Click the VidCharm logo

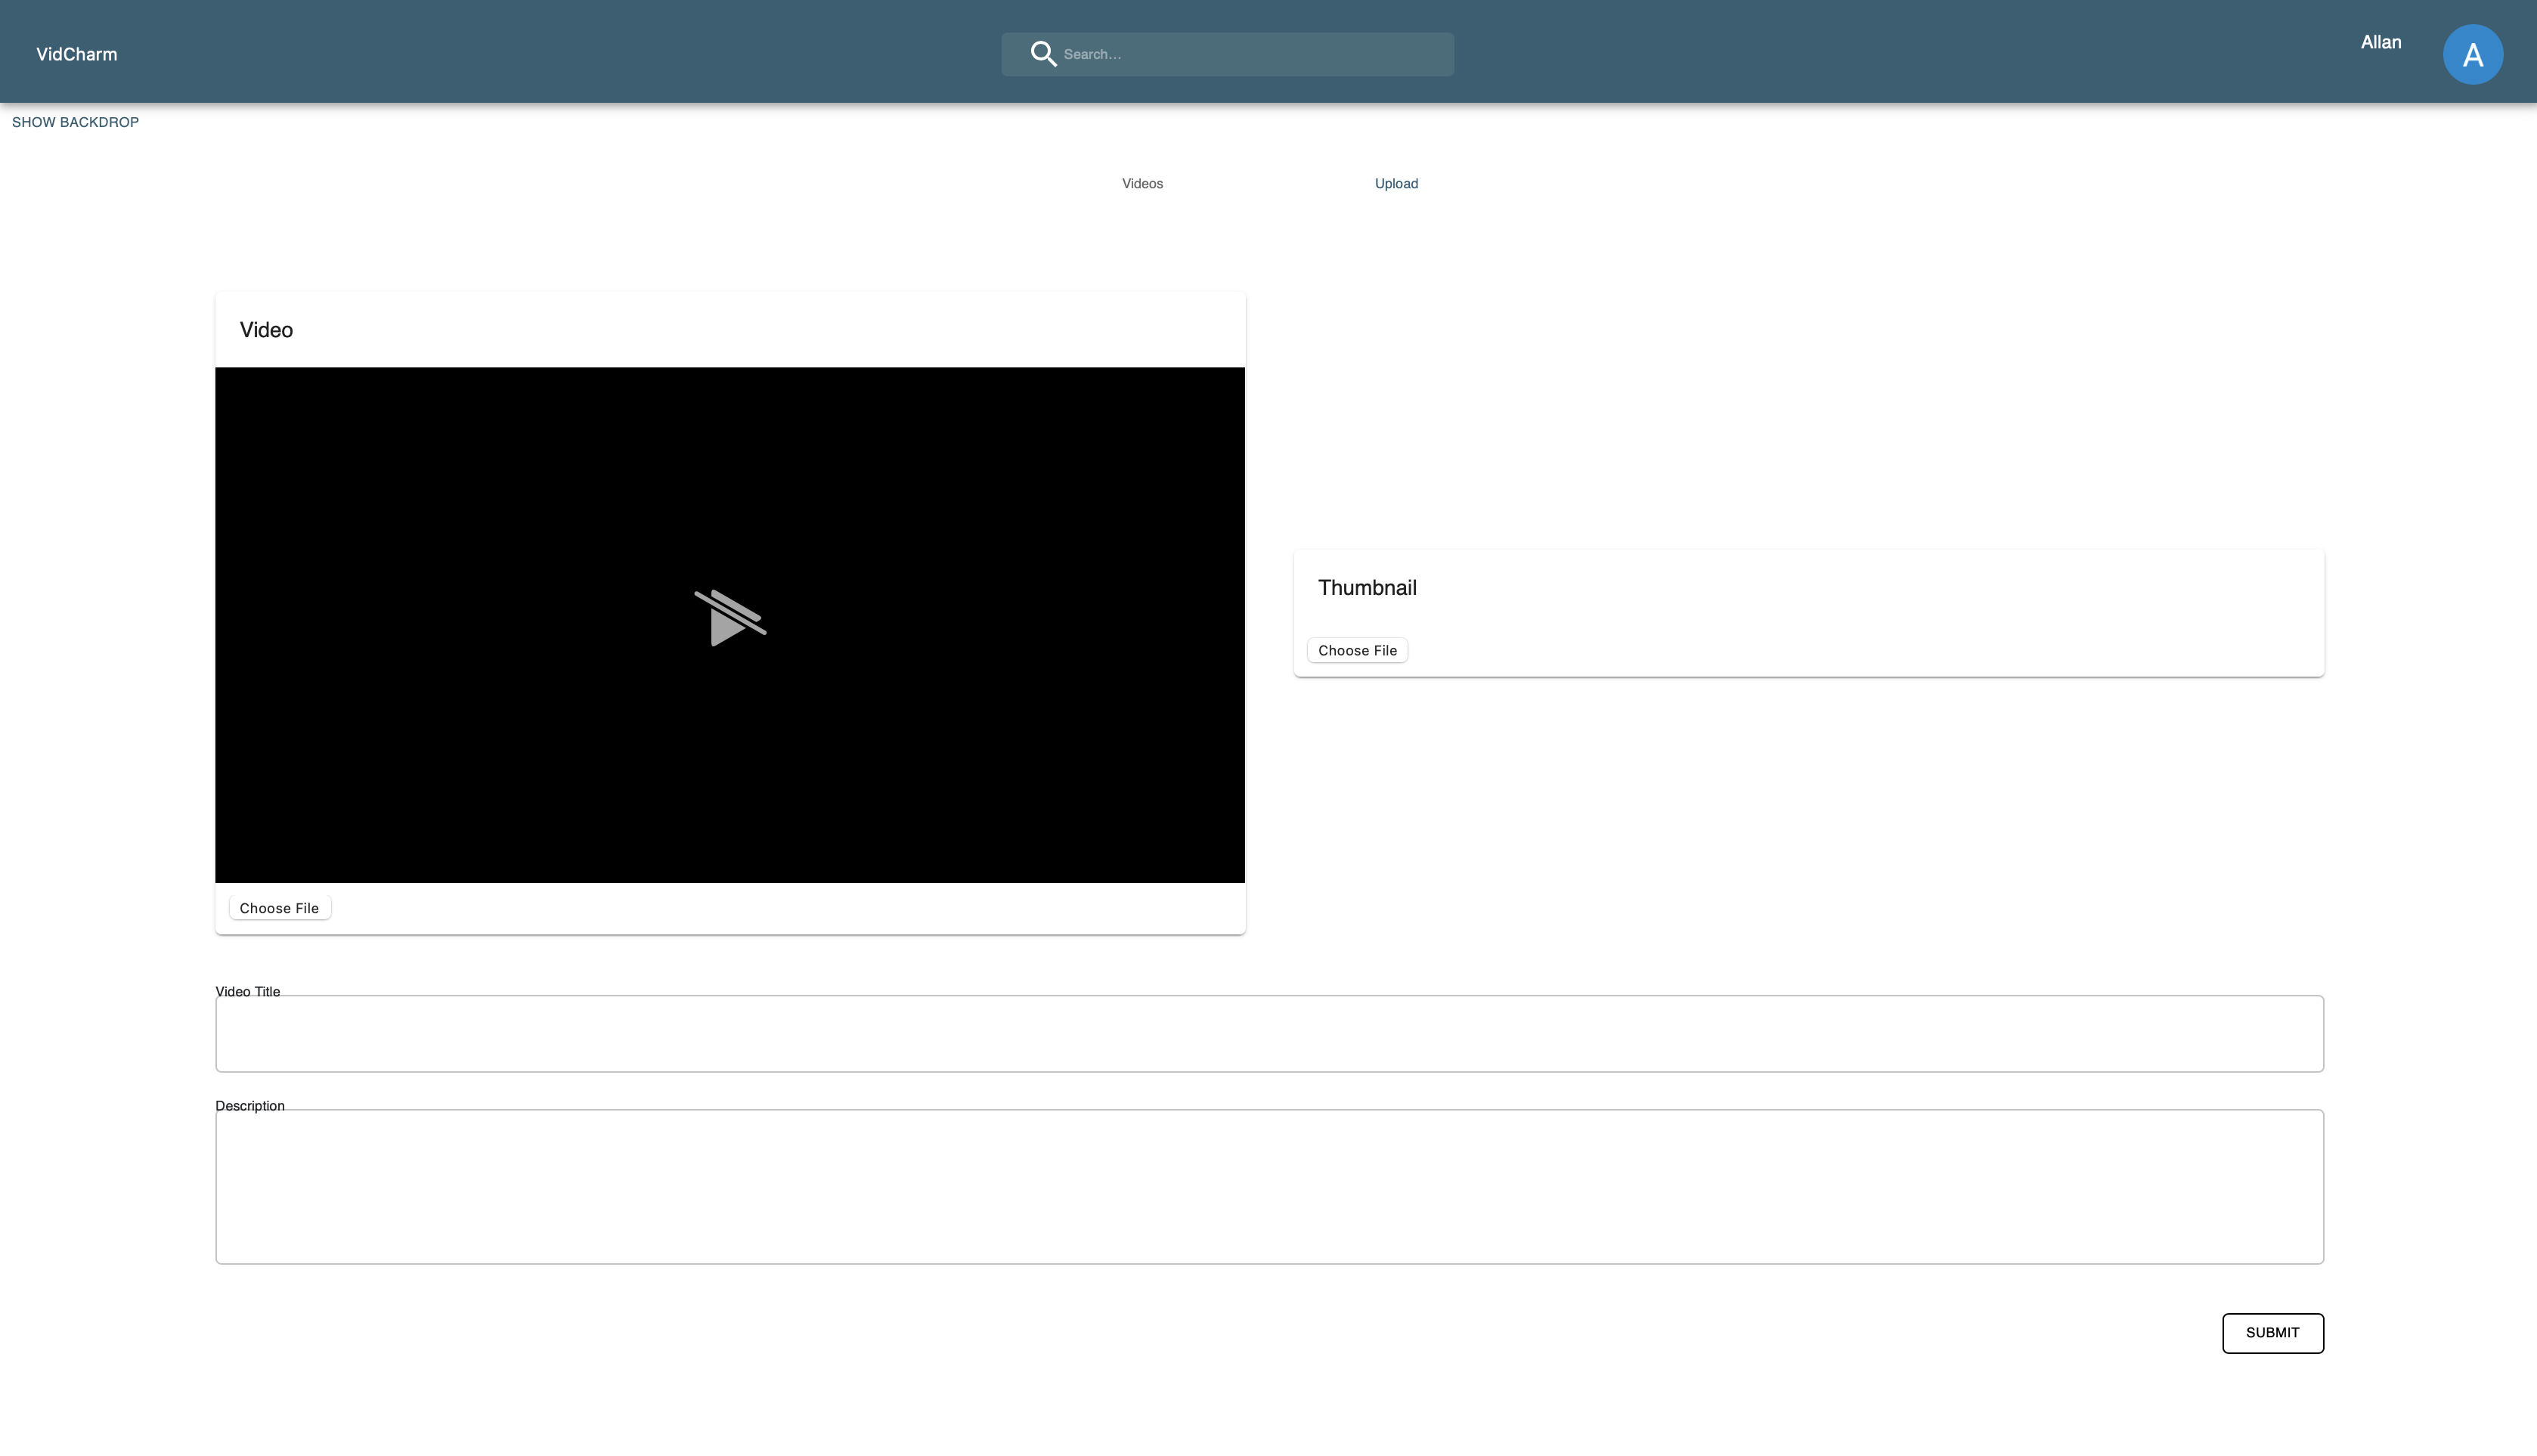click(x=76, y=53)
